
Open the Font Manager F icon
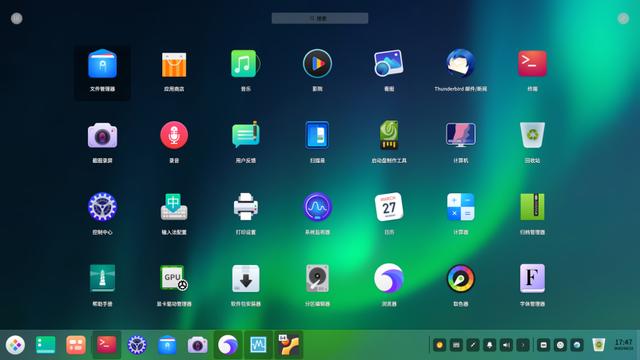click(x=532, y=278)
